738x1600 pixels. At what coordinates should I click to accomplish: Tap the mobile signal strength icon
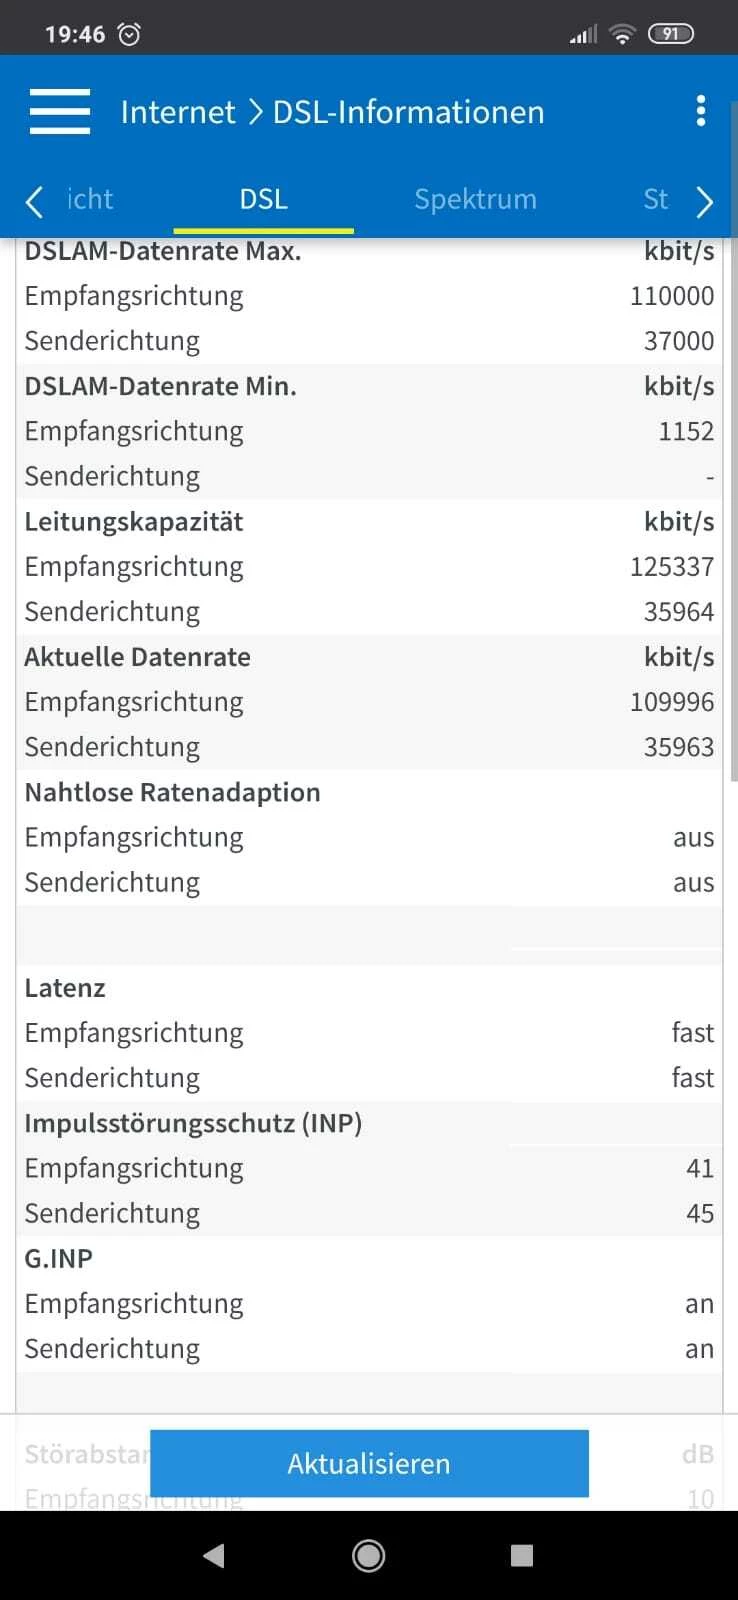(583, 35)
